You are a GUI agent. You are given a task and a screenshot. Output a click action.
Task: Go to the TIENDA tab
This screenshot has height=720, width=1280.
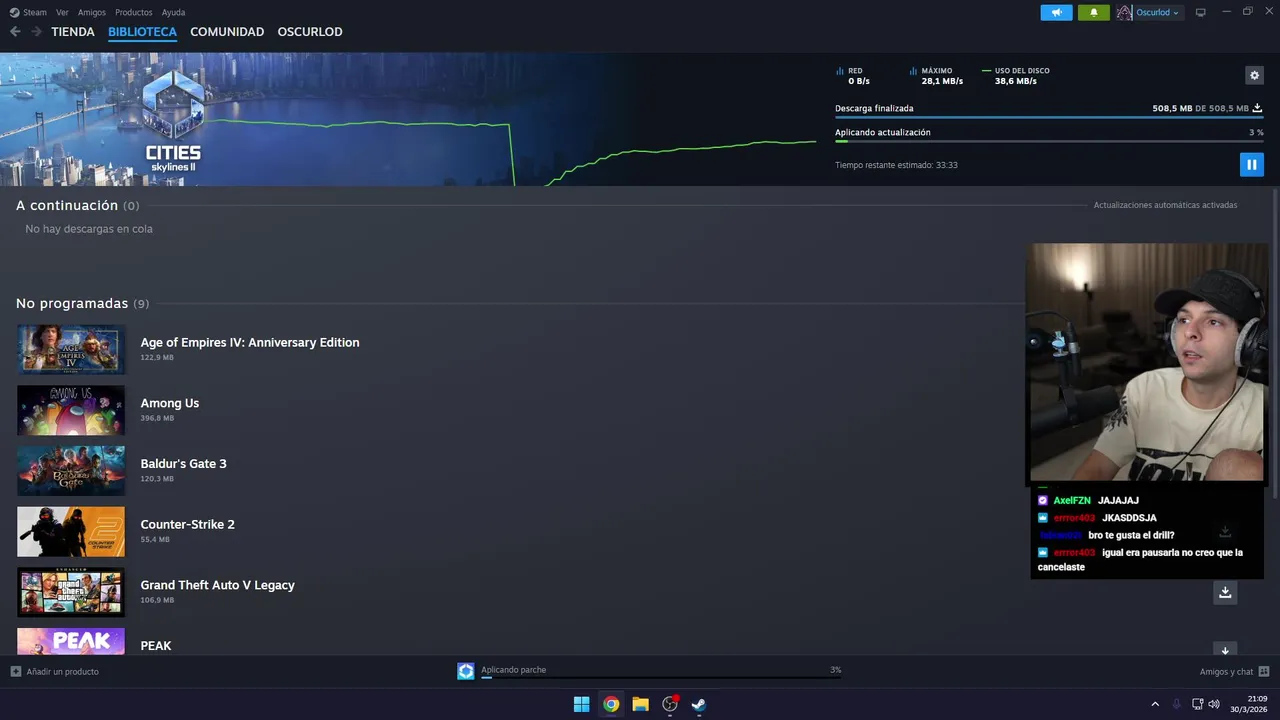click(x=73, y=32)
